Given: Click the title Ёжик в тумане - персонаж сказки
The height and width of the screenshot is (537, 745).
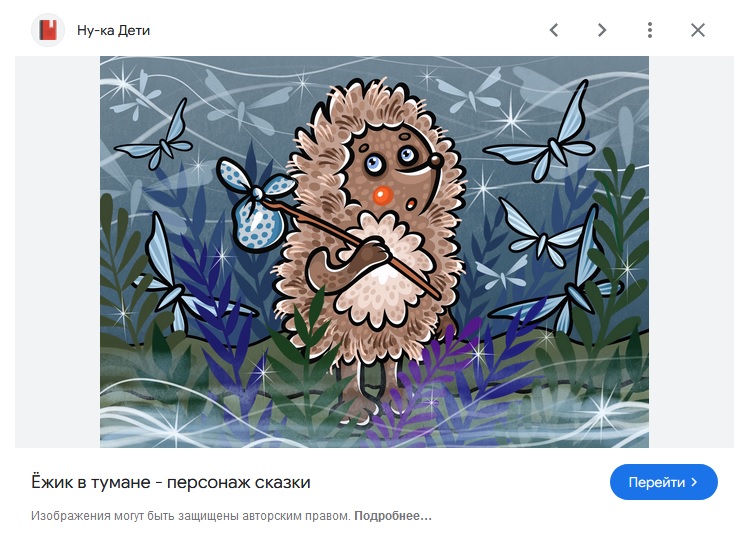Looking at the screenshot, I should (171, 482).
